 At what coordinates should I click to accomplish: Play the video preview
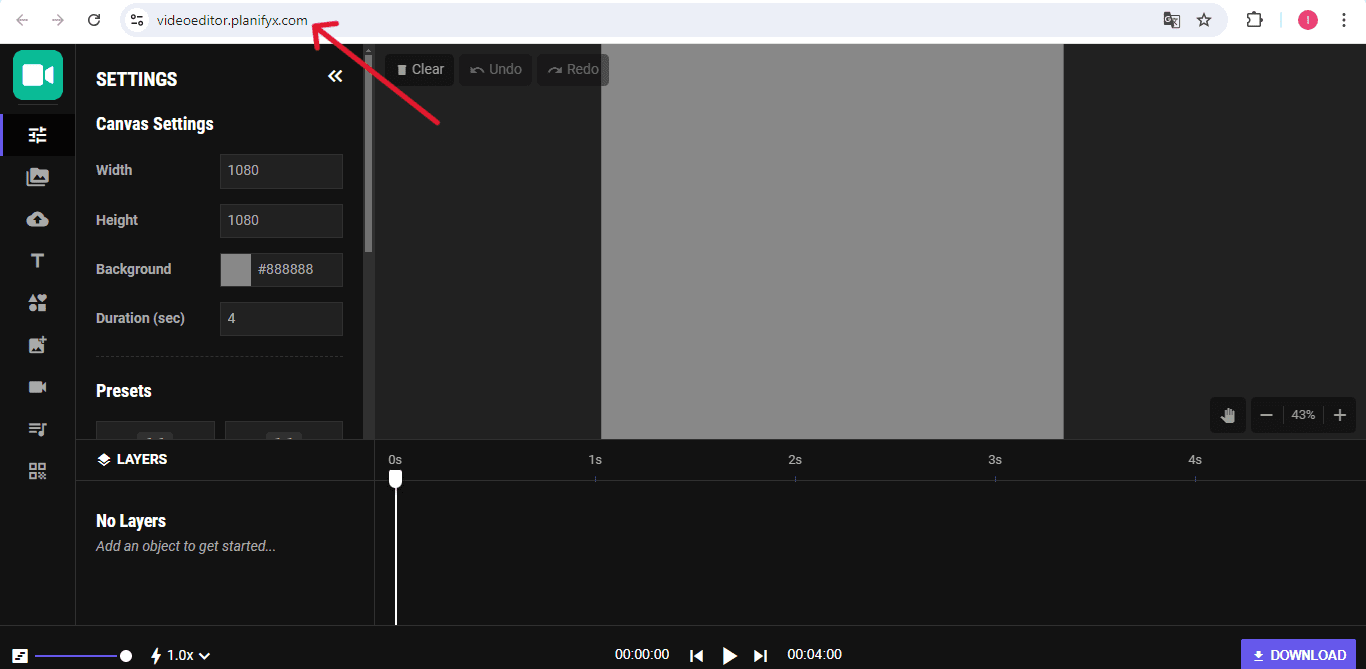pos(729,656)
